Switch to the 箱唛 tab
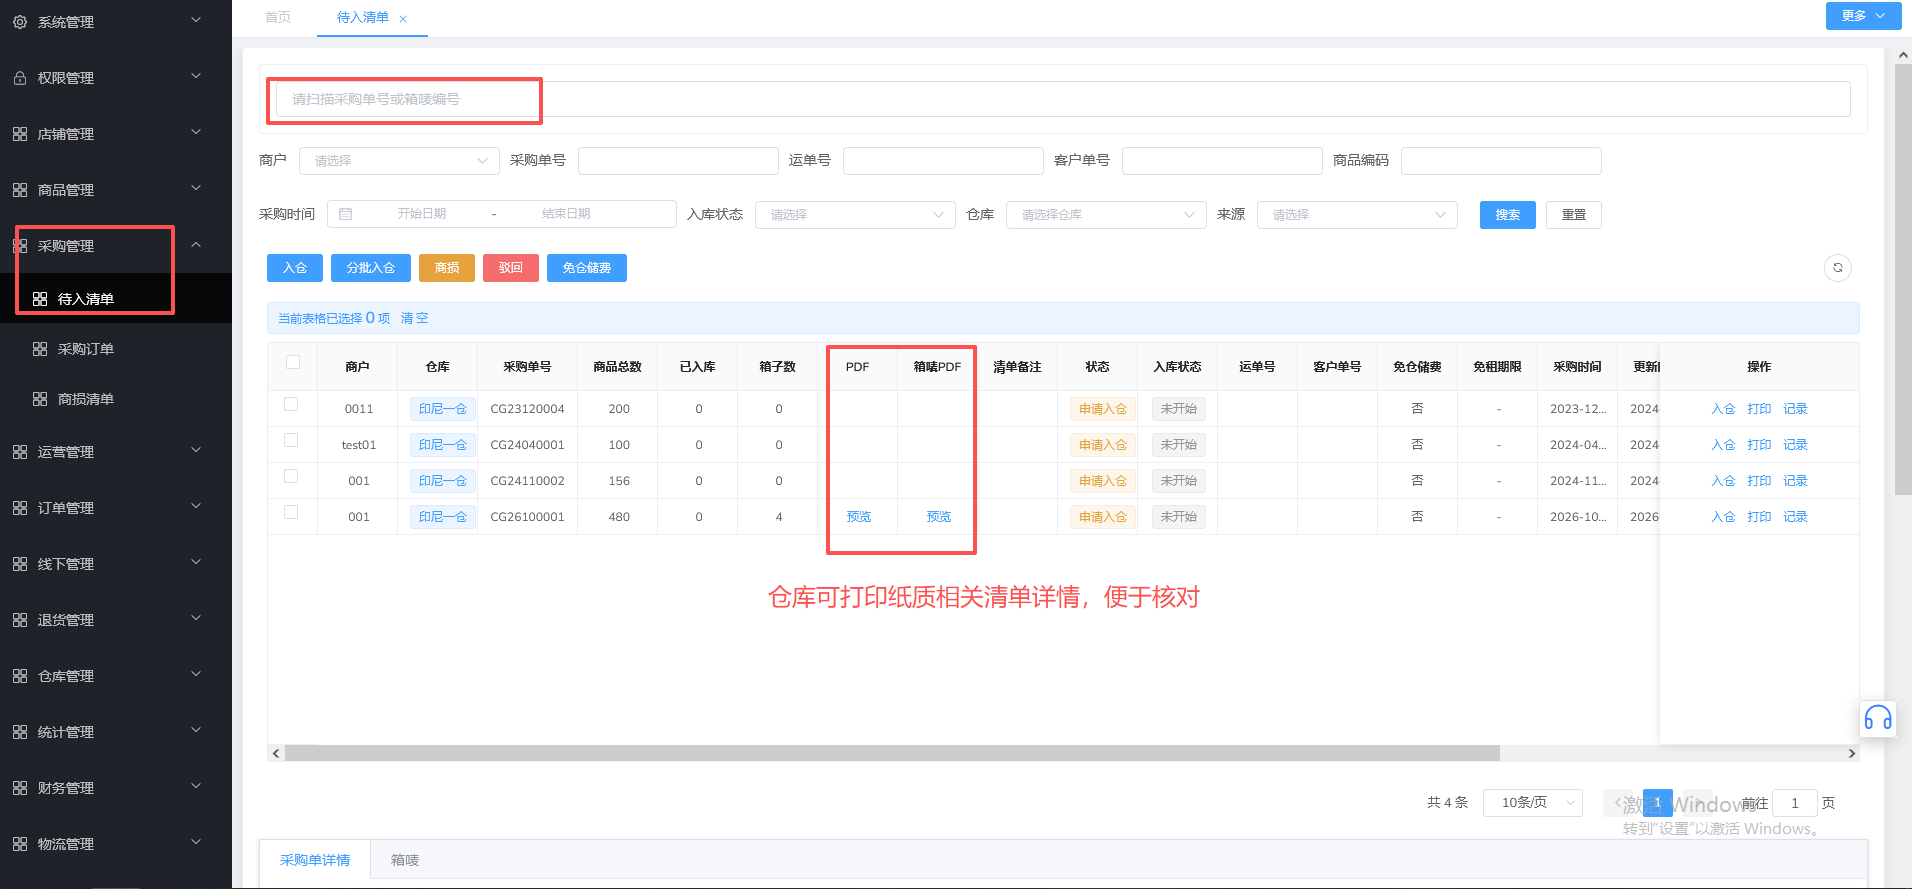1912x889 pixels. click(405, 860)
